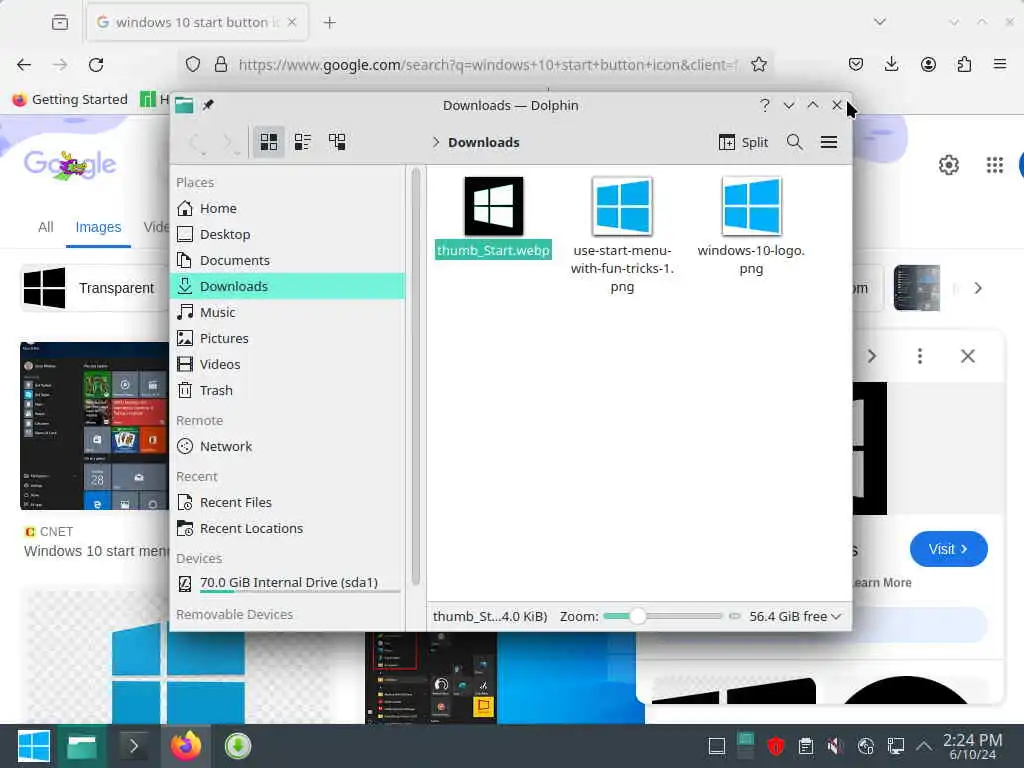Open Google quick settings gear
The image size is (1024, 768).
(x=948, y=165)
